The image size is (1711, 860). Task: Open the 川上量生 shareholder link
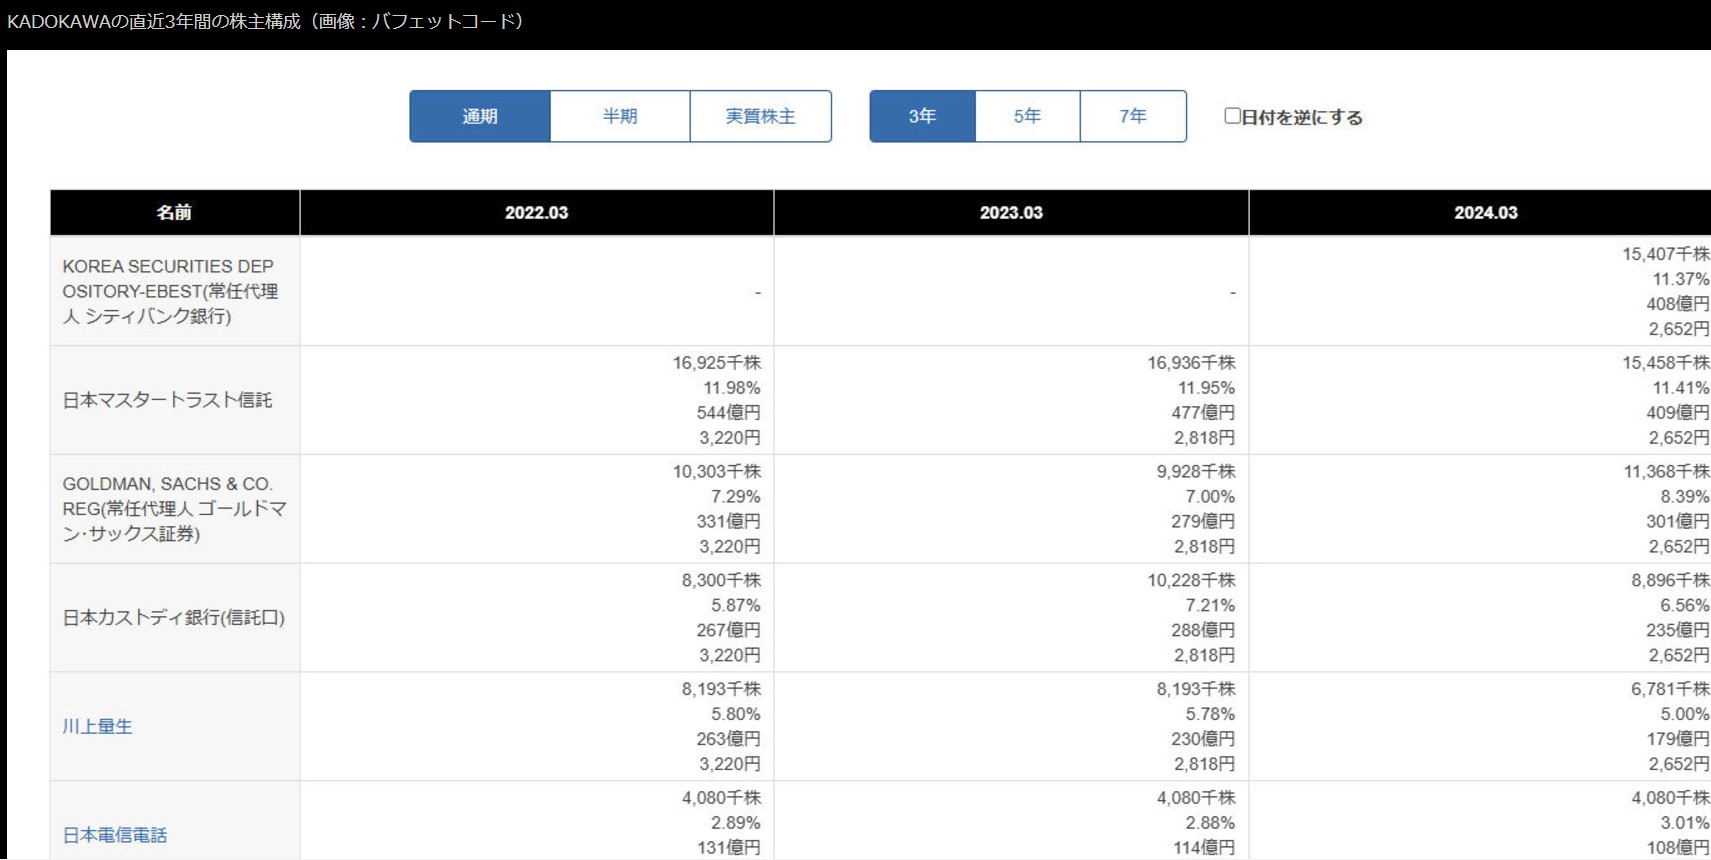(x=97, y=727)
